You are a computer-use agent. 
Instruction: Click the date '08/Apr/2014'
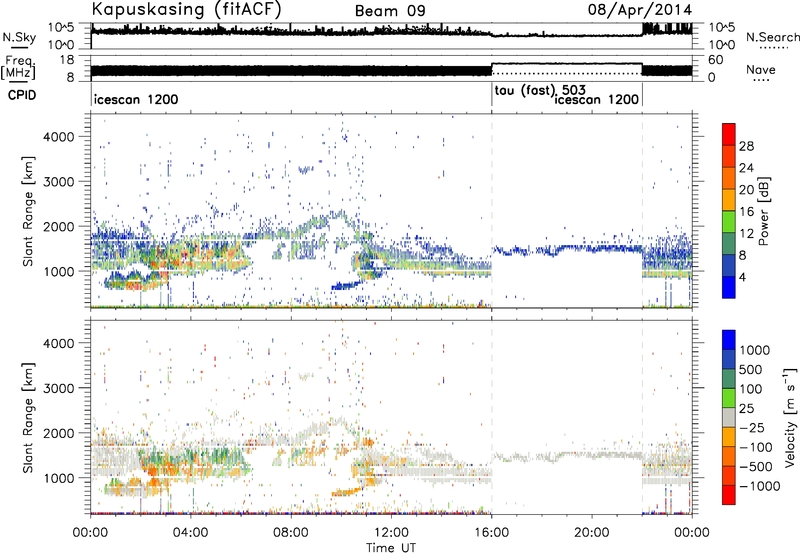[640, 10]
